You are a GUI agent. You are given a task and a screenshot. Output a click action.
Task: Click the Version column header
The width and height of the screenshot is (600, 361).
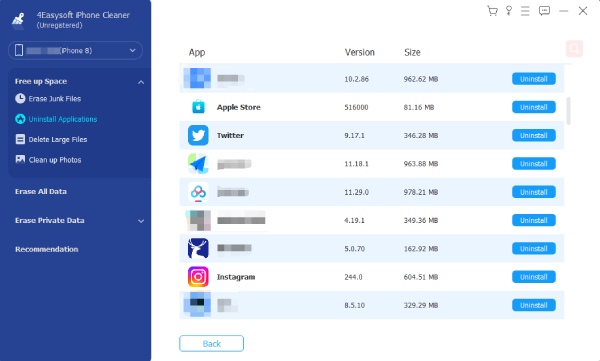click(x=359, y=52)
